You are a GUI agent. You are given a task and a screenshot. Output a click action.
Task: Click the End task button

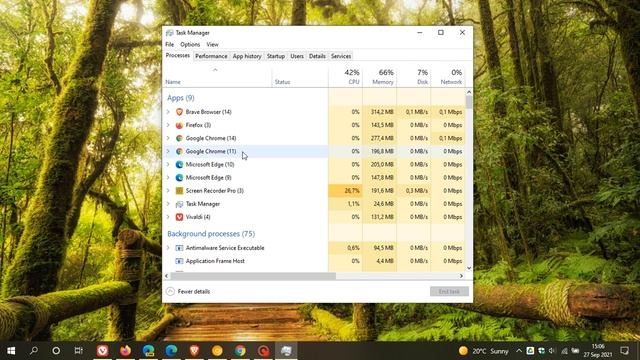(x=449, y=291)
